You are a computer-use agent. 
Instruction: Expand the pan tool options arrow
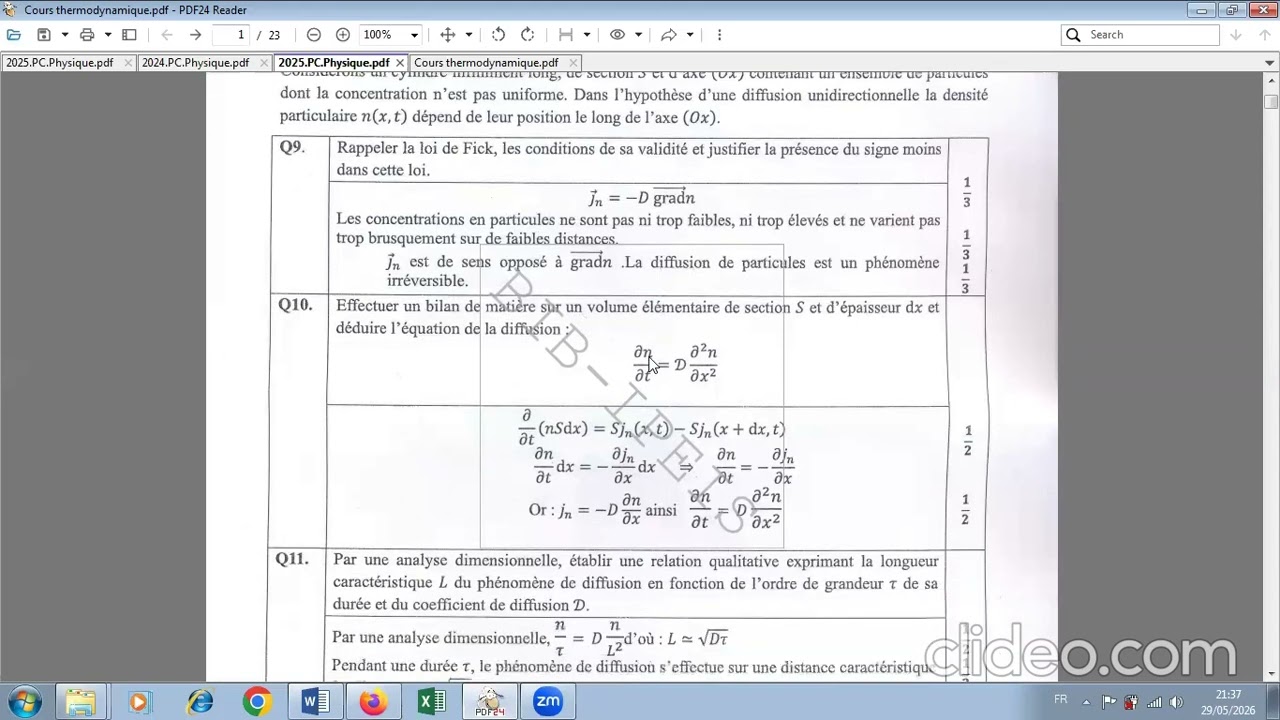tap(469, 35)
